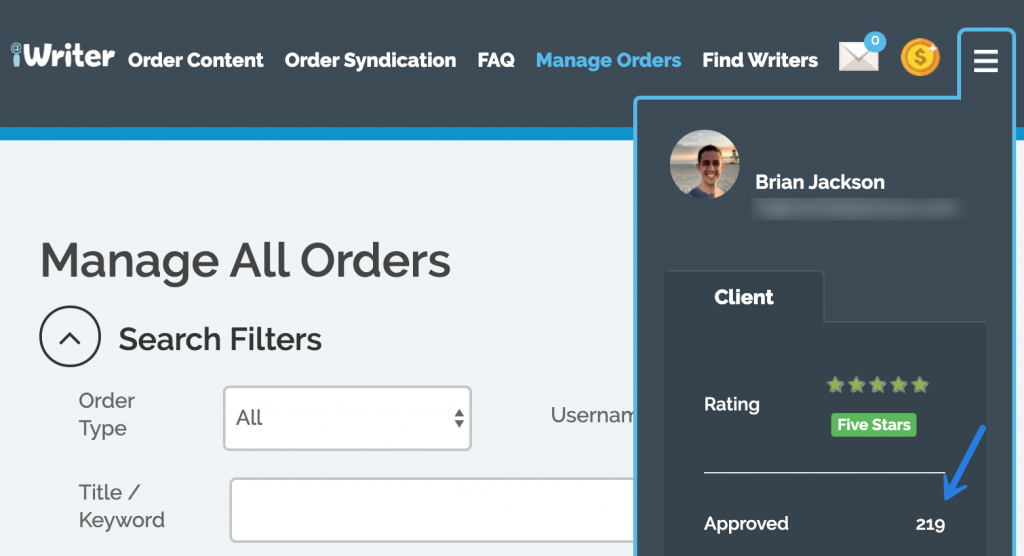Screen dimensions: 1024x556
Task: Switch to the Client tab
Action: coord(743,297)
